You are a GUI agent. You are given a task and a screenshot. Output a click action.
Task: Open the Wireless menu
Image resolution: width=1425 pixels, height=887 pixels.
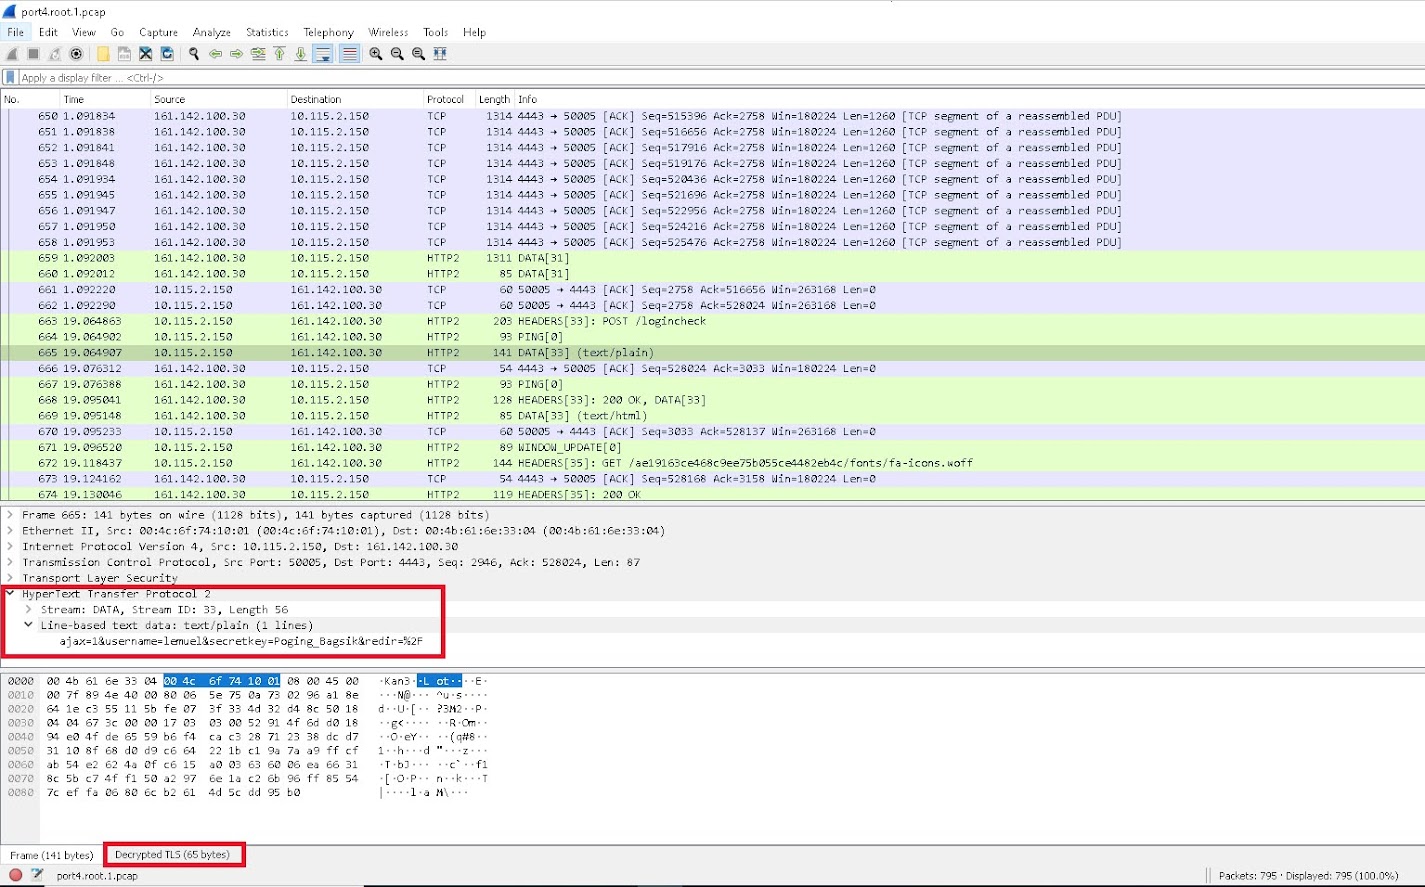pos(388,32)
